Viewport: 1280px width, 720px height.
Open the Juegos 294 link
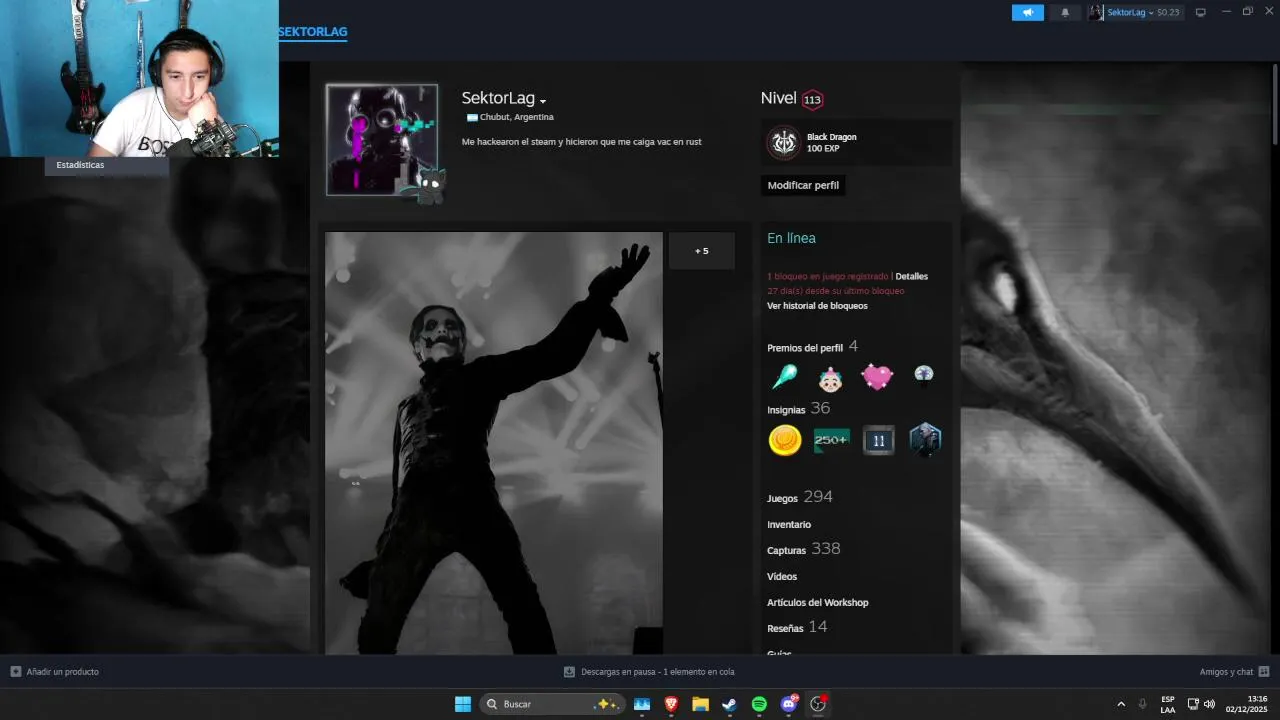[x=799, y=497]
